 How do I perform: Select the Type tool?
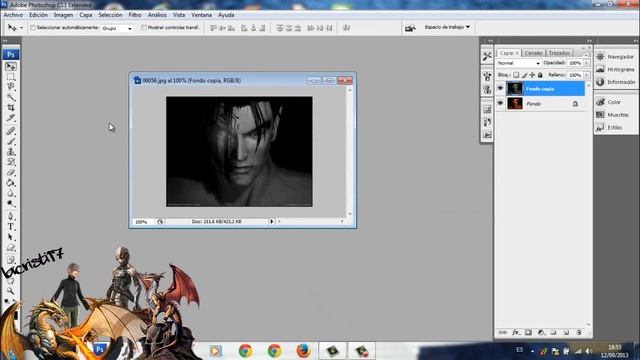(x=11, y=227)
